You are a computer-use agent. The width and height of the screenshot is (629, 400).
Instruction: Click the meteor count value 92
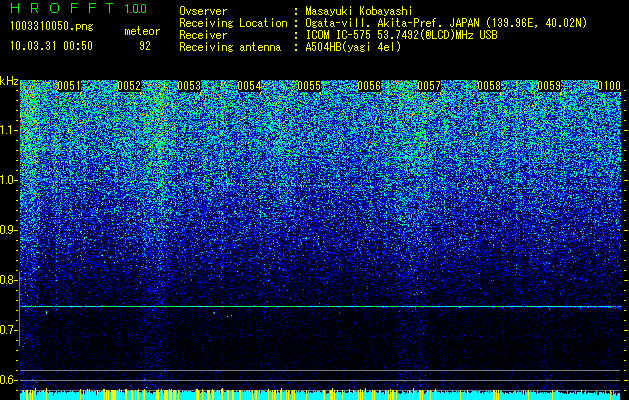pyautogui.click(x=145, y=46)
